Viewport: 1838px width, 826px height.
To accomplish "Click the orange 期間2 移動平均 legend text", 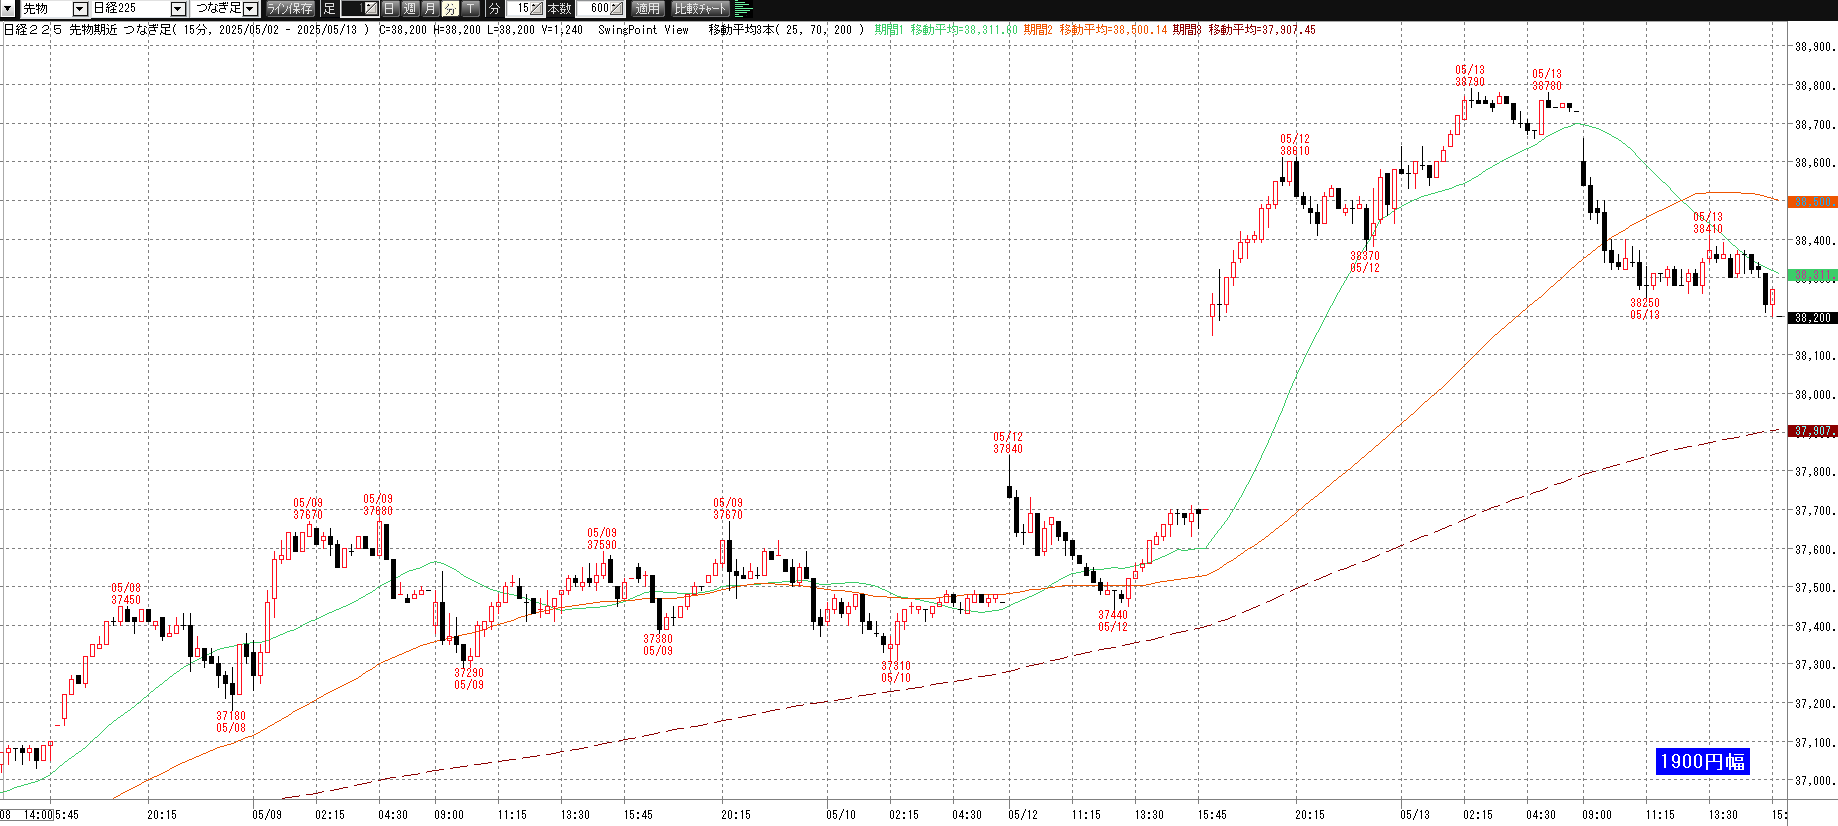I will tap(1095, 30).
